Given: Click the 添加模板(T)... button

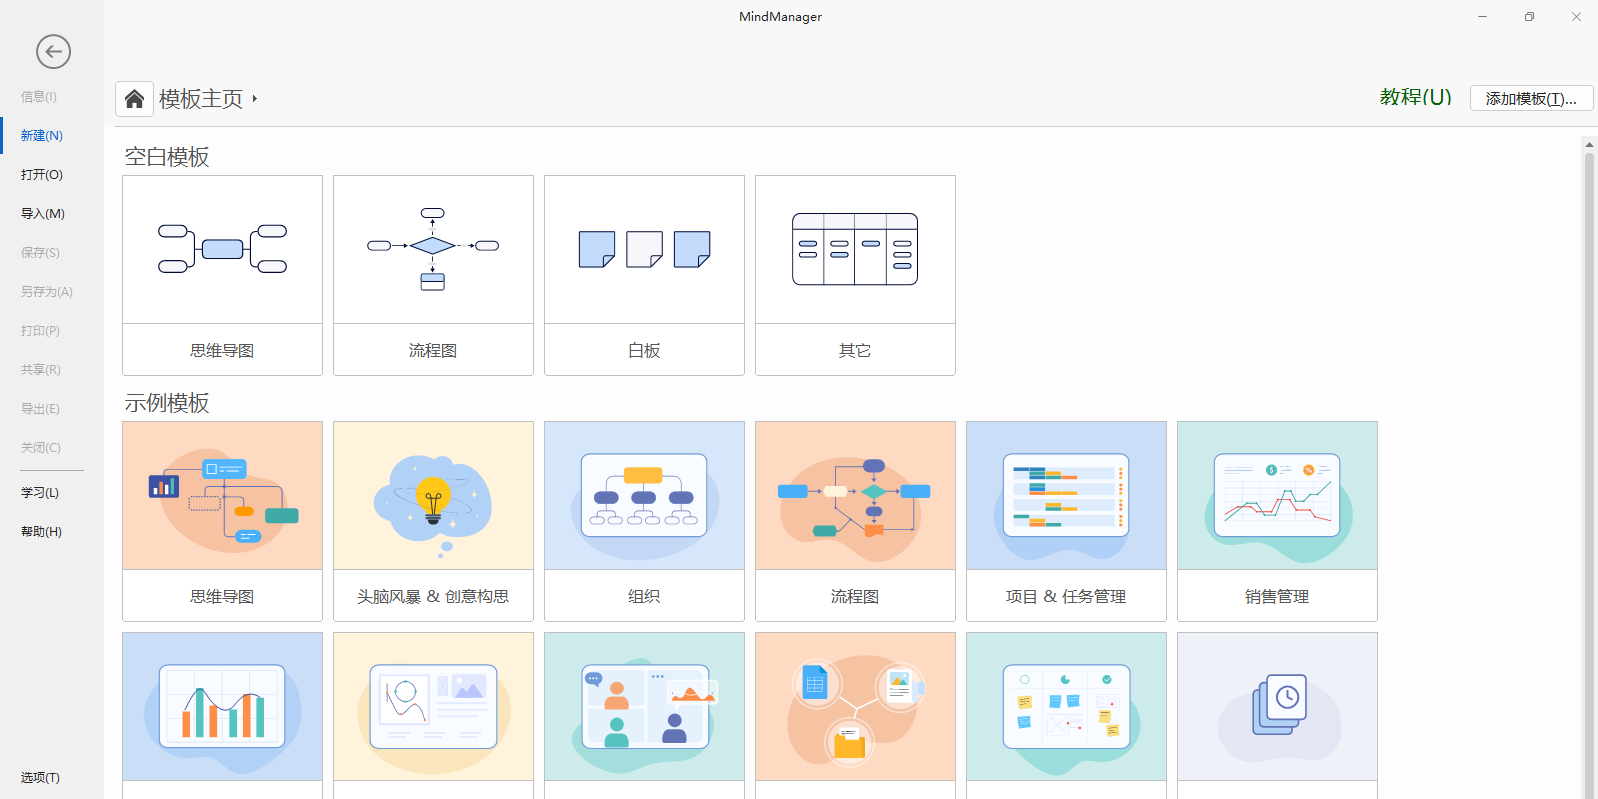Looking at the screenshot, I should (x=1531, y=98).
